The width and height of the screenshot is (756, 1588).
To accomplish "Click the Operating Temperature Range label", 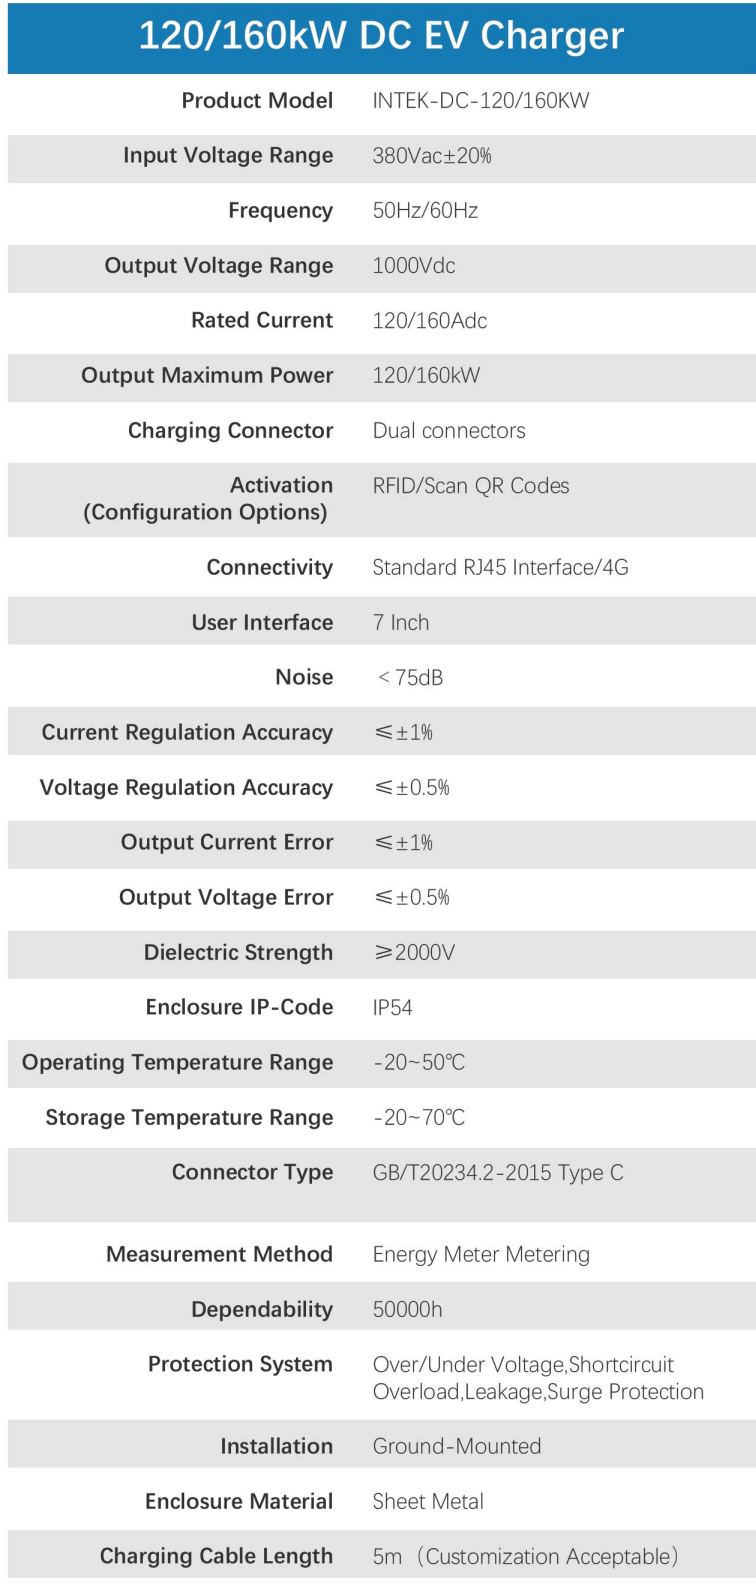I will pyautogui.click(x=177, y=1063).
